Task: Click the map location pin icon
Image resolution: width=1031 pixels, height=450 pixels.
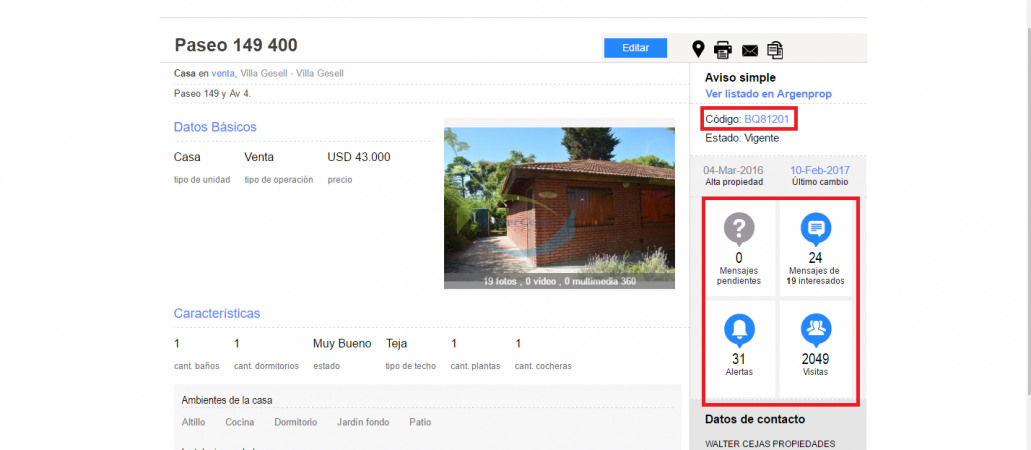Action: [x=698, y=49]
